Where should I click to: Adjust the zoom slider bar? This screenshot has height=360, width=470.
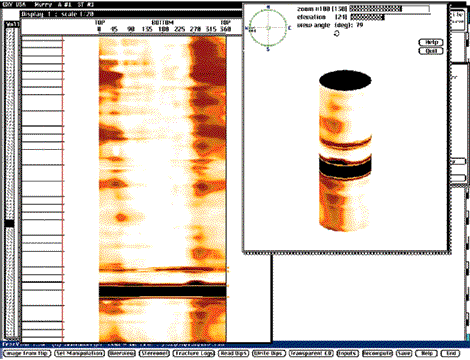(389, 9)
